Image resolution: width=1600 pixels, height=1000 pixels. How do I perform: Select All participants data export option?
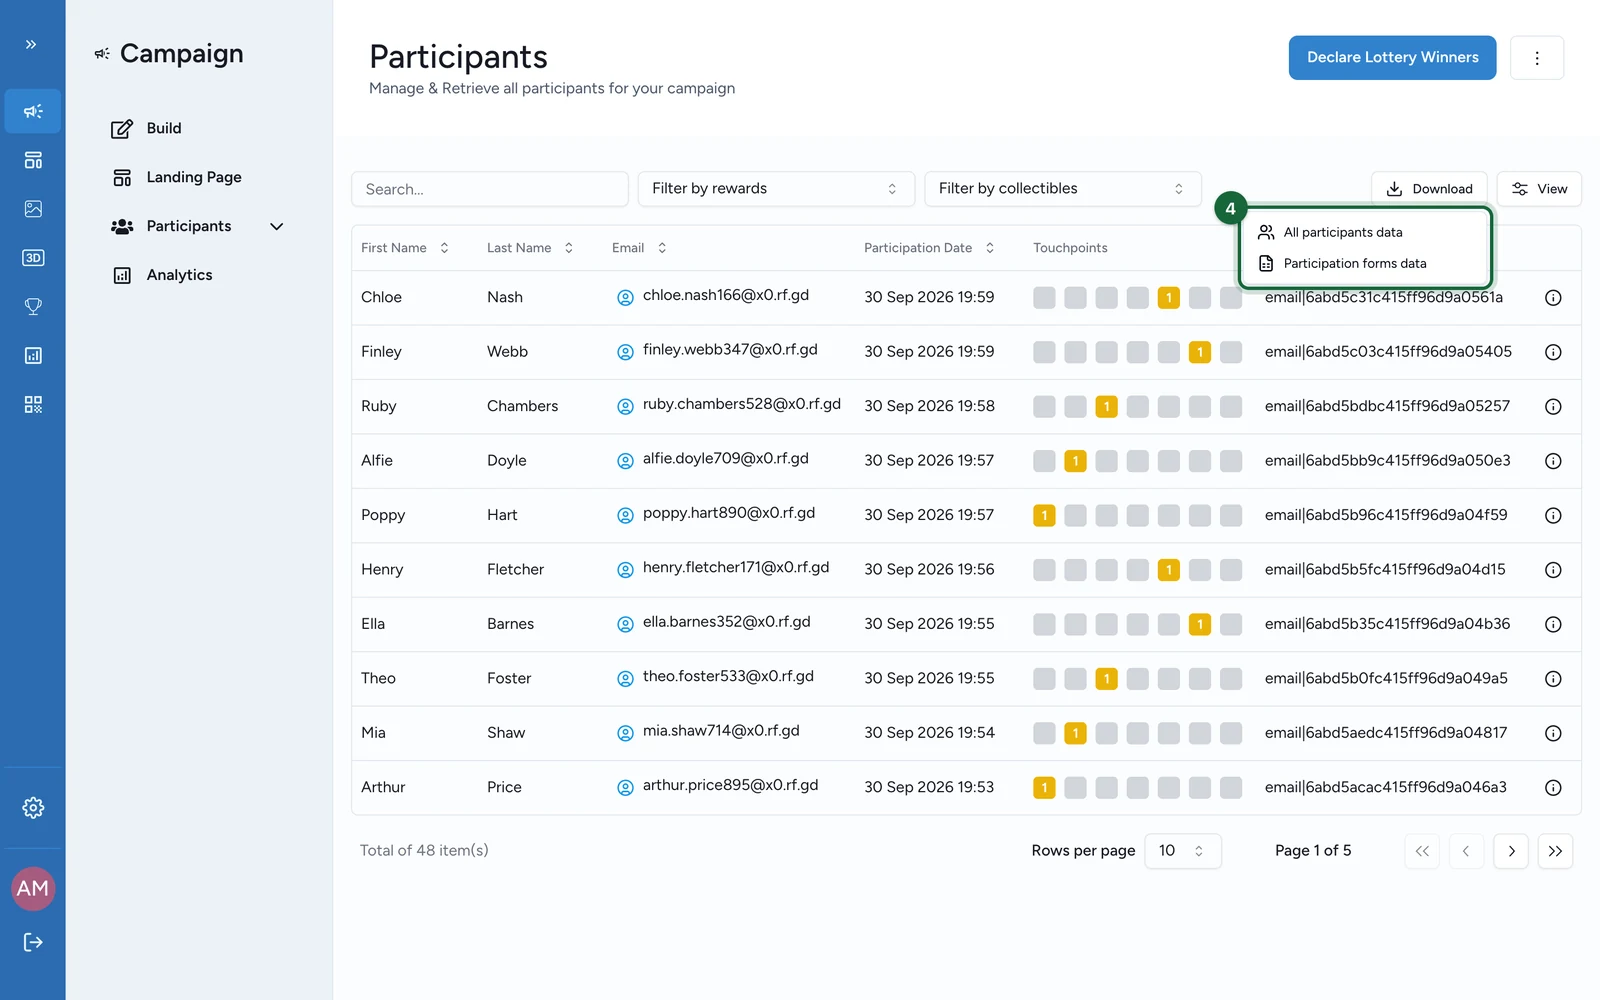pos(1366,232)
